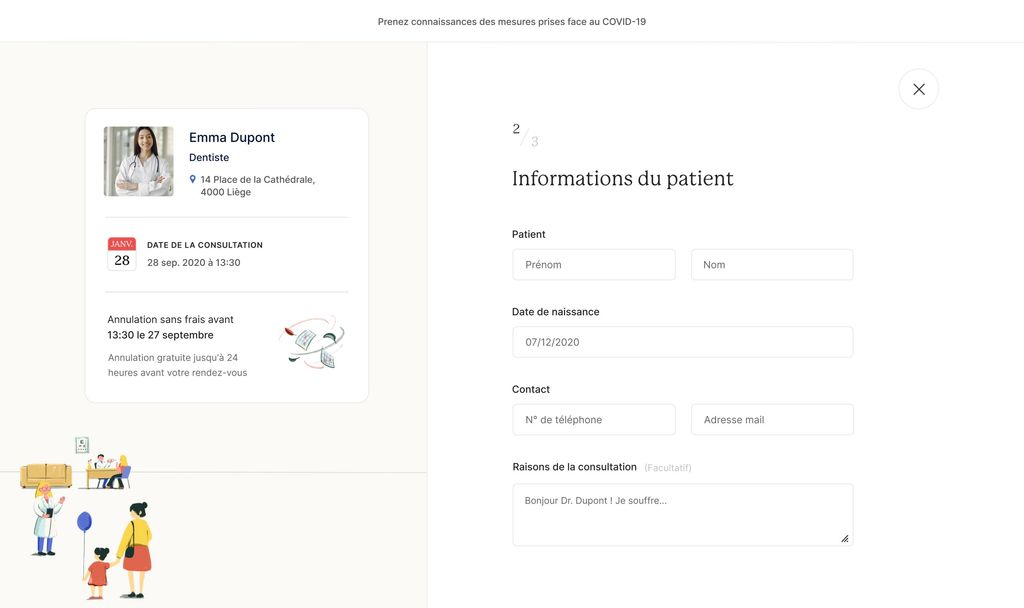Click the Contact section label

(530, 389)
